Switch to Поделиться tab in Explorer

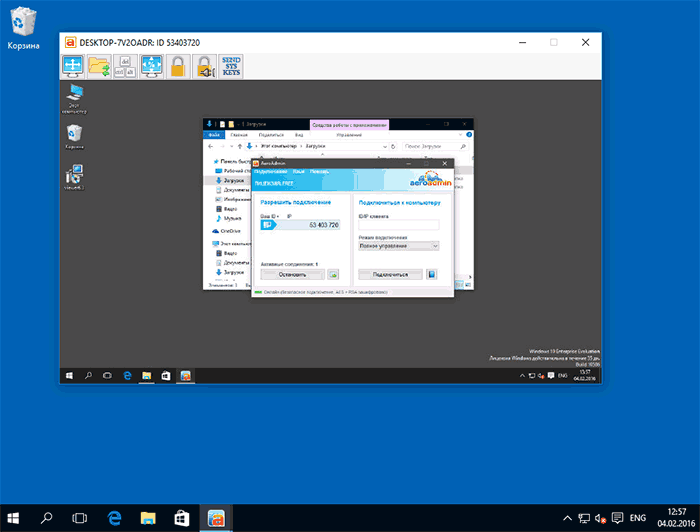pyautogui.click(x=271, y=135)
